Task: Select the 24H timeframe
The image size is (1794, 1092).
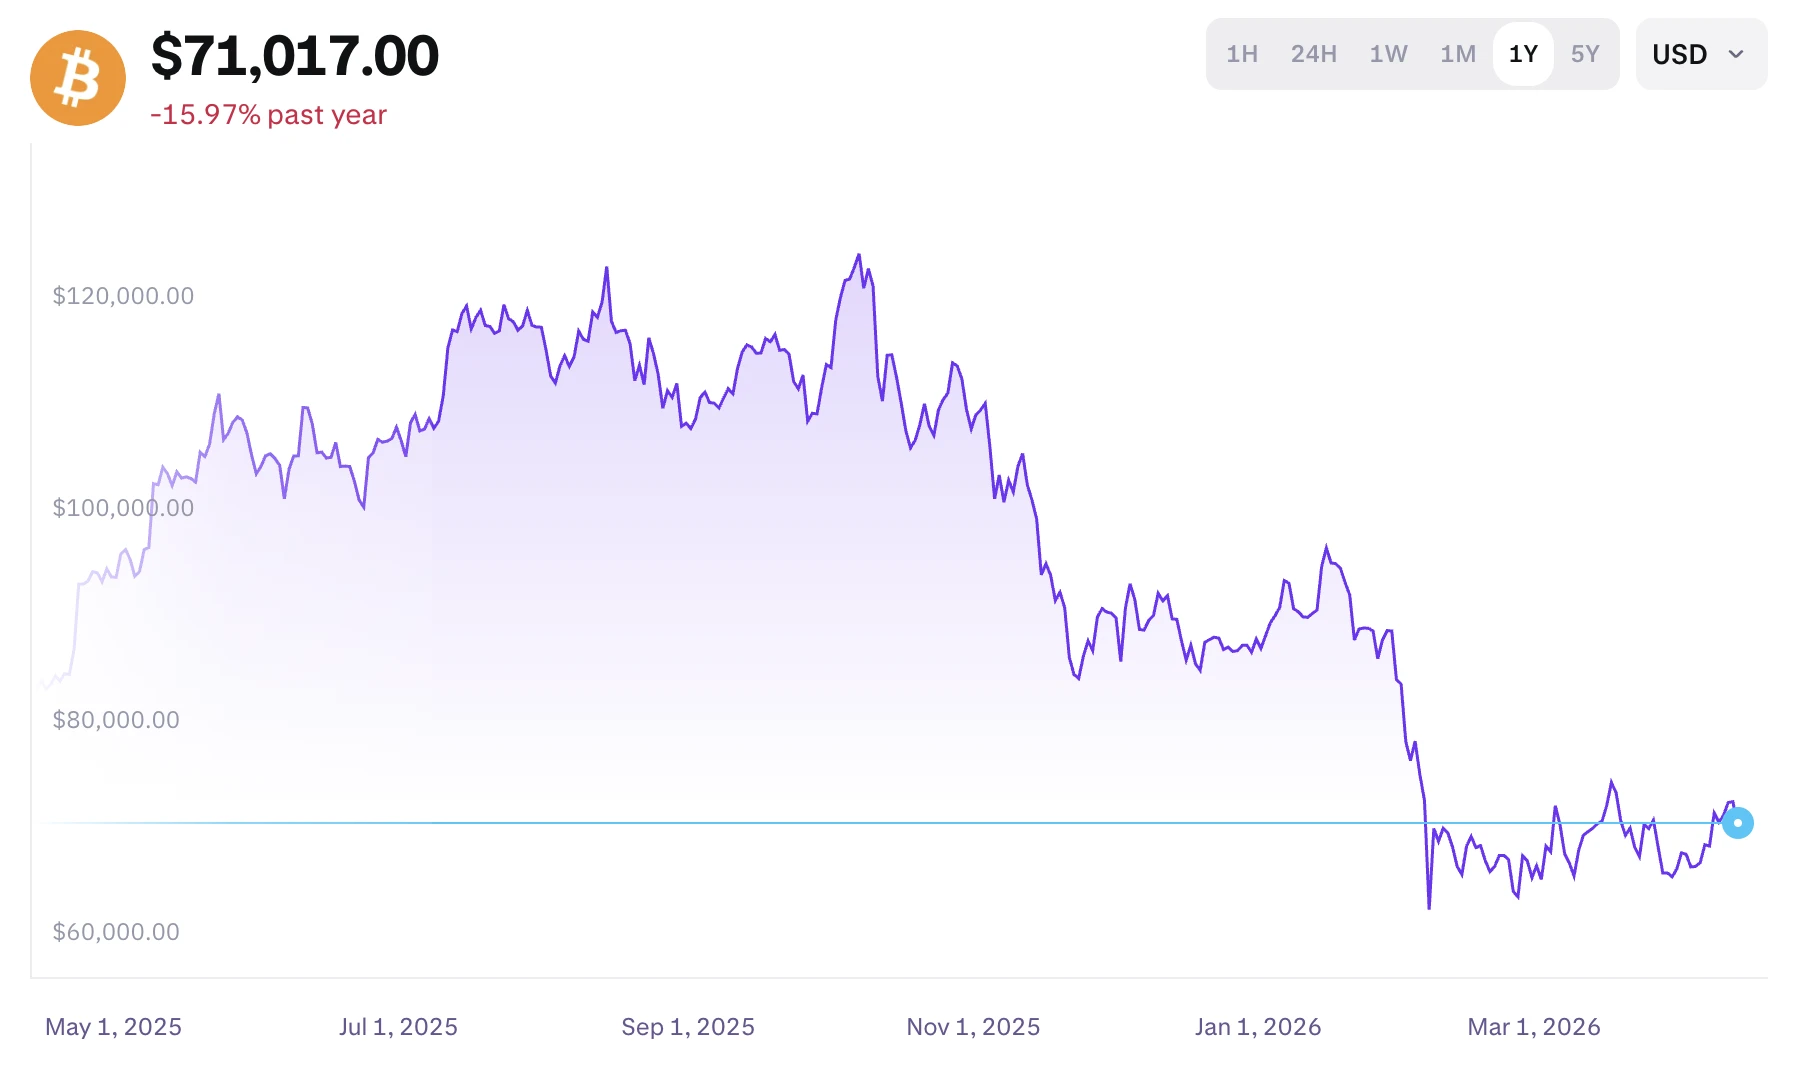Action: pos(1313,55)
